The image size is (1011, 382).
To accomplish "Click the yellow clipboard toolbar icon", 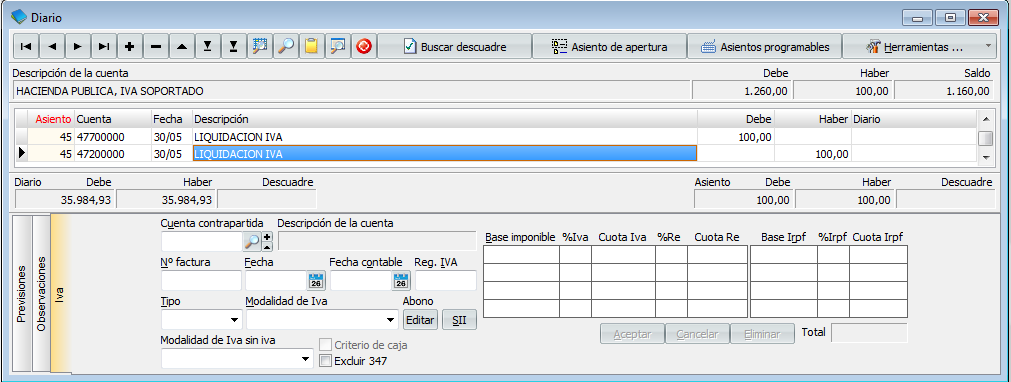I will click(311, 46).
